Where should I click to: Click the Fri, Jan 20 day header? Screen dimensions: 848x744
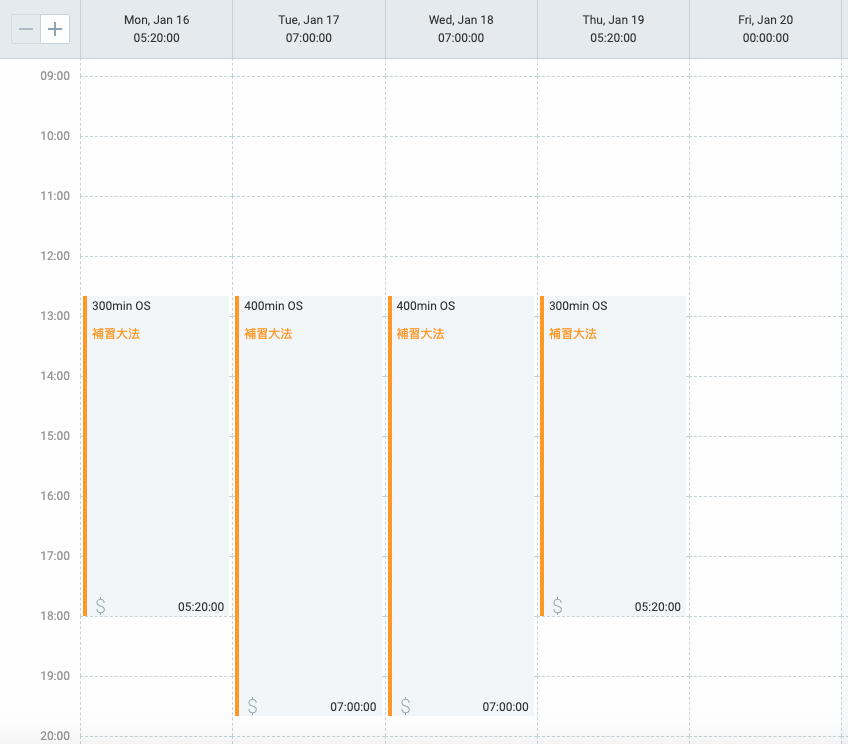point(765,29)
